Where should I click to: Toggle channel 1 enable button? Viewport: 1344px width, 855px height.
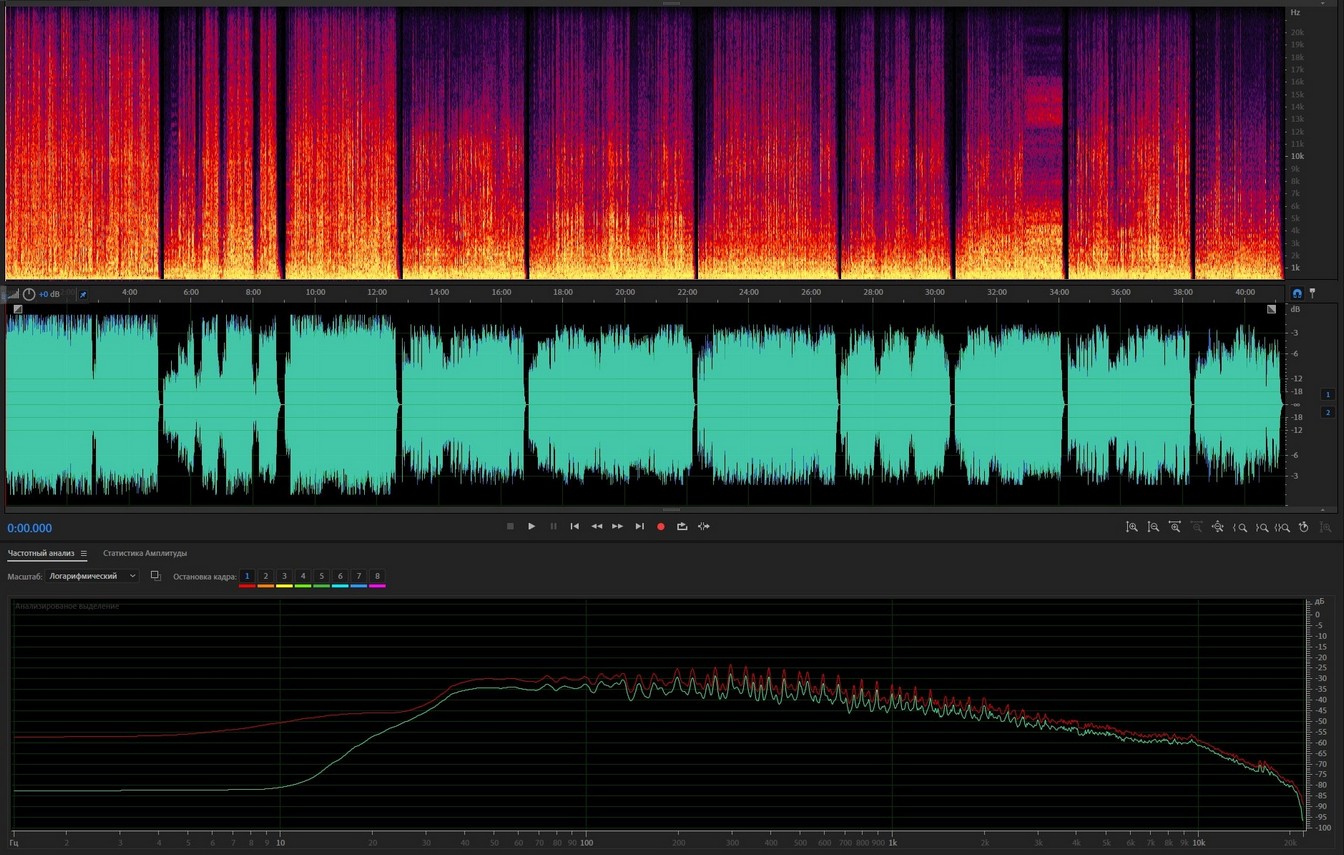(x=1328, y=394)
